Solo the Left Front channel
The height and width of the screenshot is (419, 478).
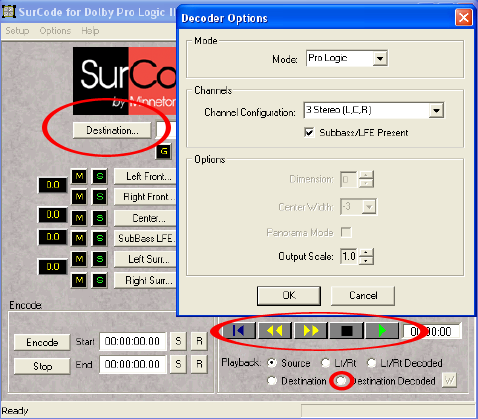(x=100, y=176)
